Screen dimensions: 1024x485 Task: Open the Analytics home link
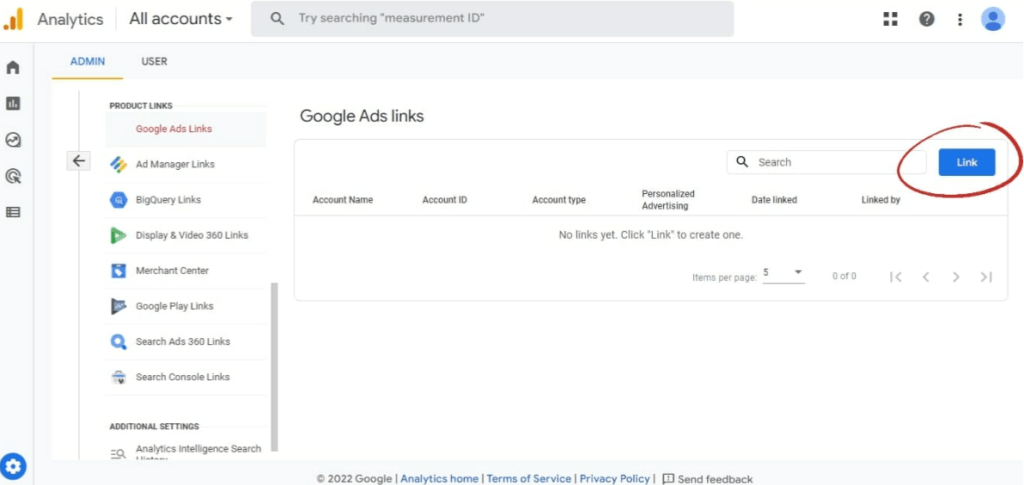[439, 478]
